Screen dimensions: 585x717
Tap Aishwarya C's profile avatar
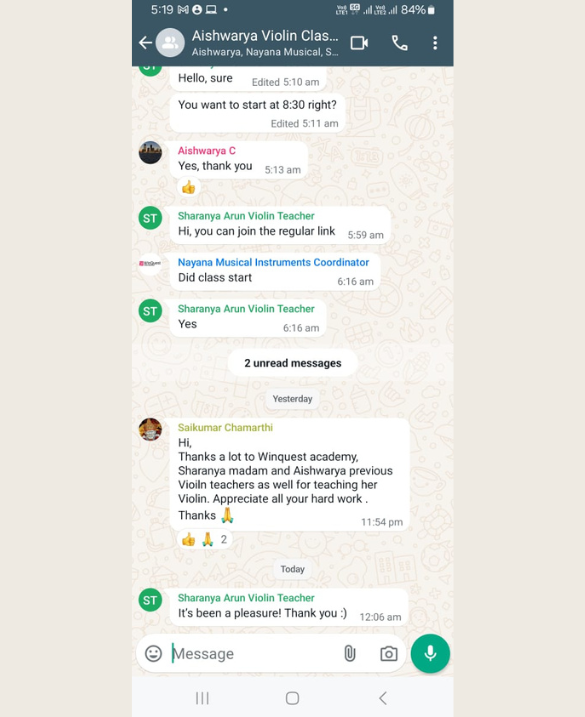150,152
